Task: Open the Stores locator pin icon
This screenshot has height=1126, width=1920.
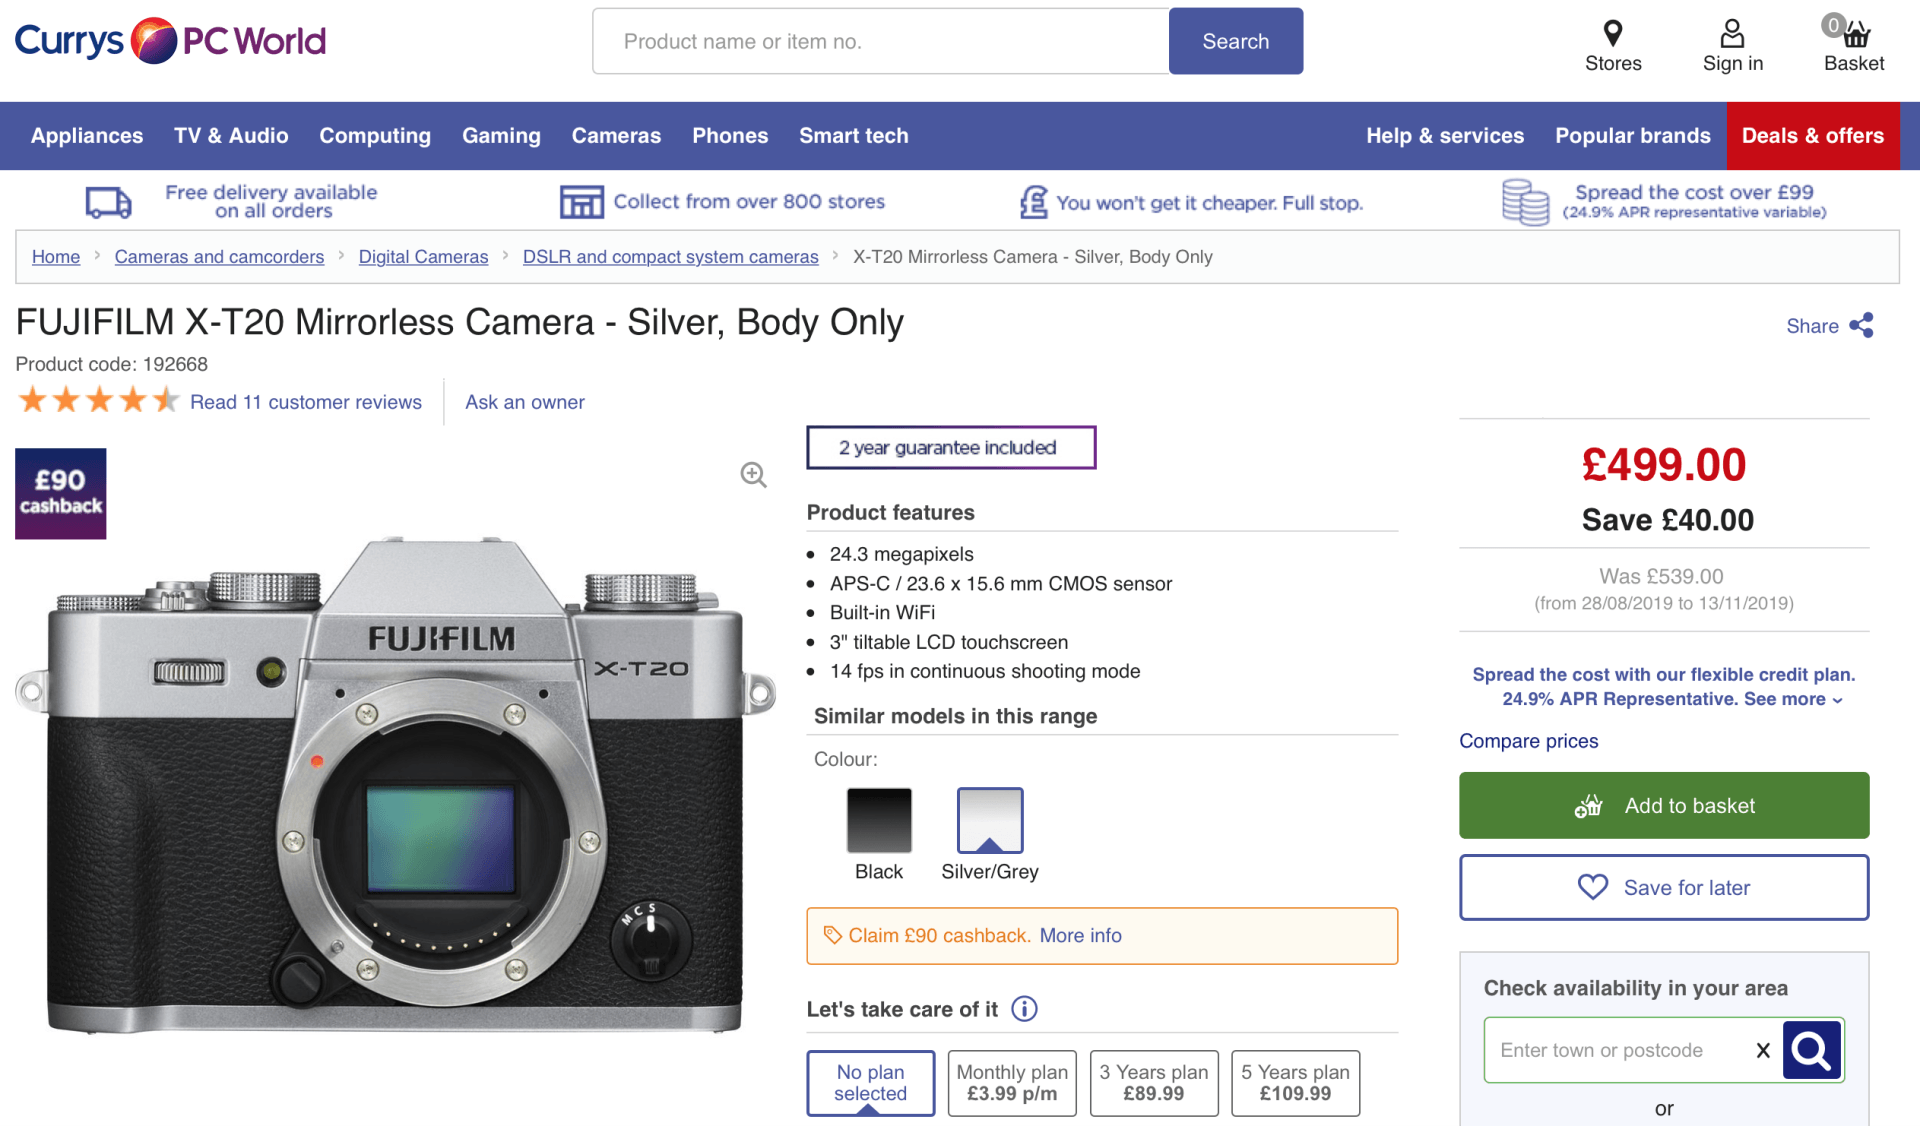Action: click(x=1612, y=34)
